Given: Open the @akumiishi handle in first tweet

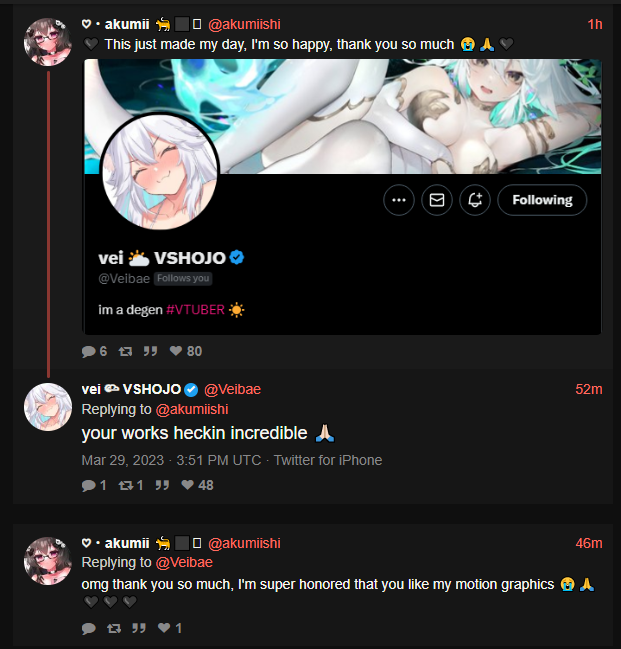Looking at the screenshot, I should 244,24.
